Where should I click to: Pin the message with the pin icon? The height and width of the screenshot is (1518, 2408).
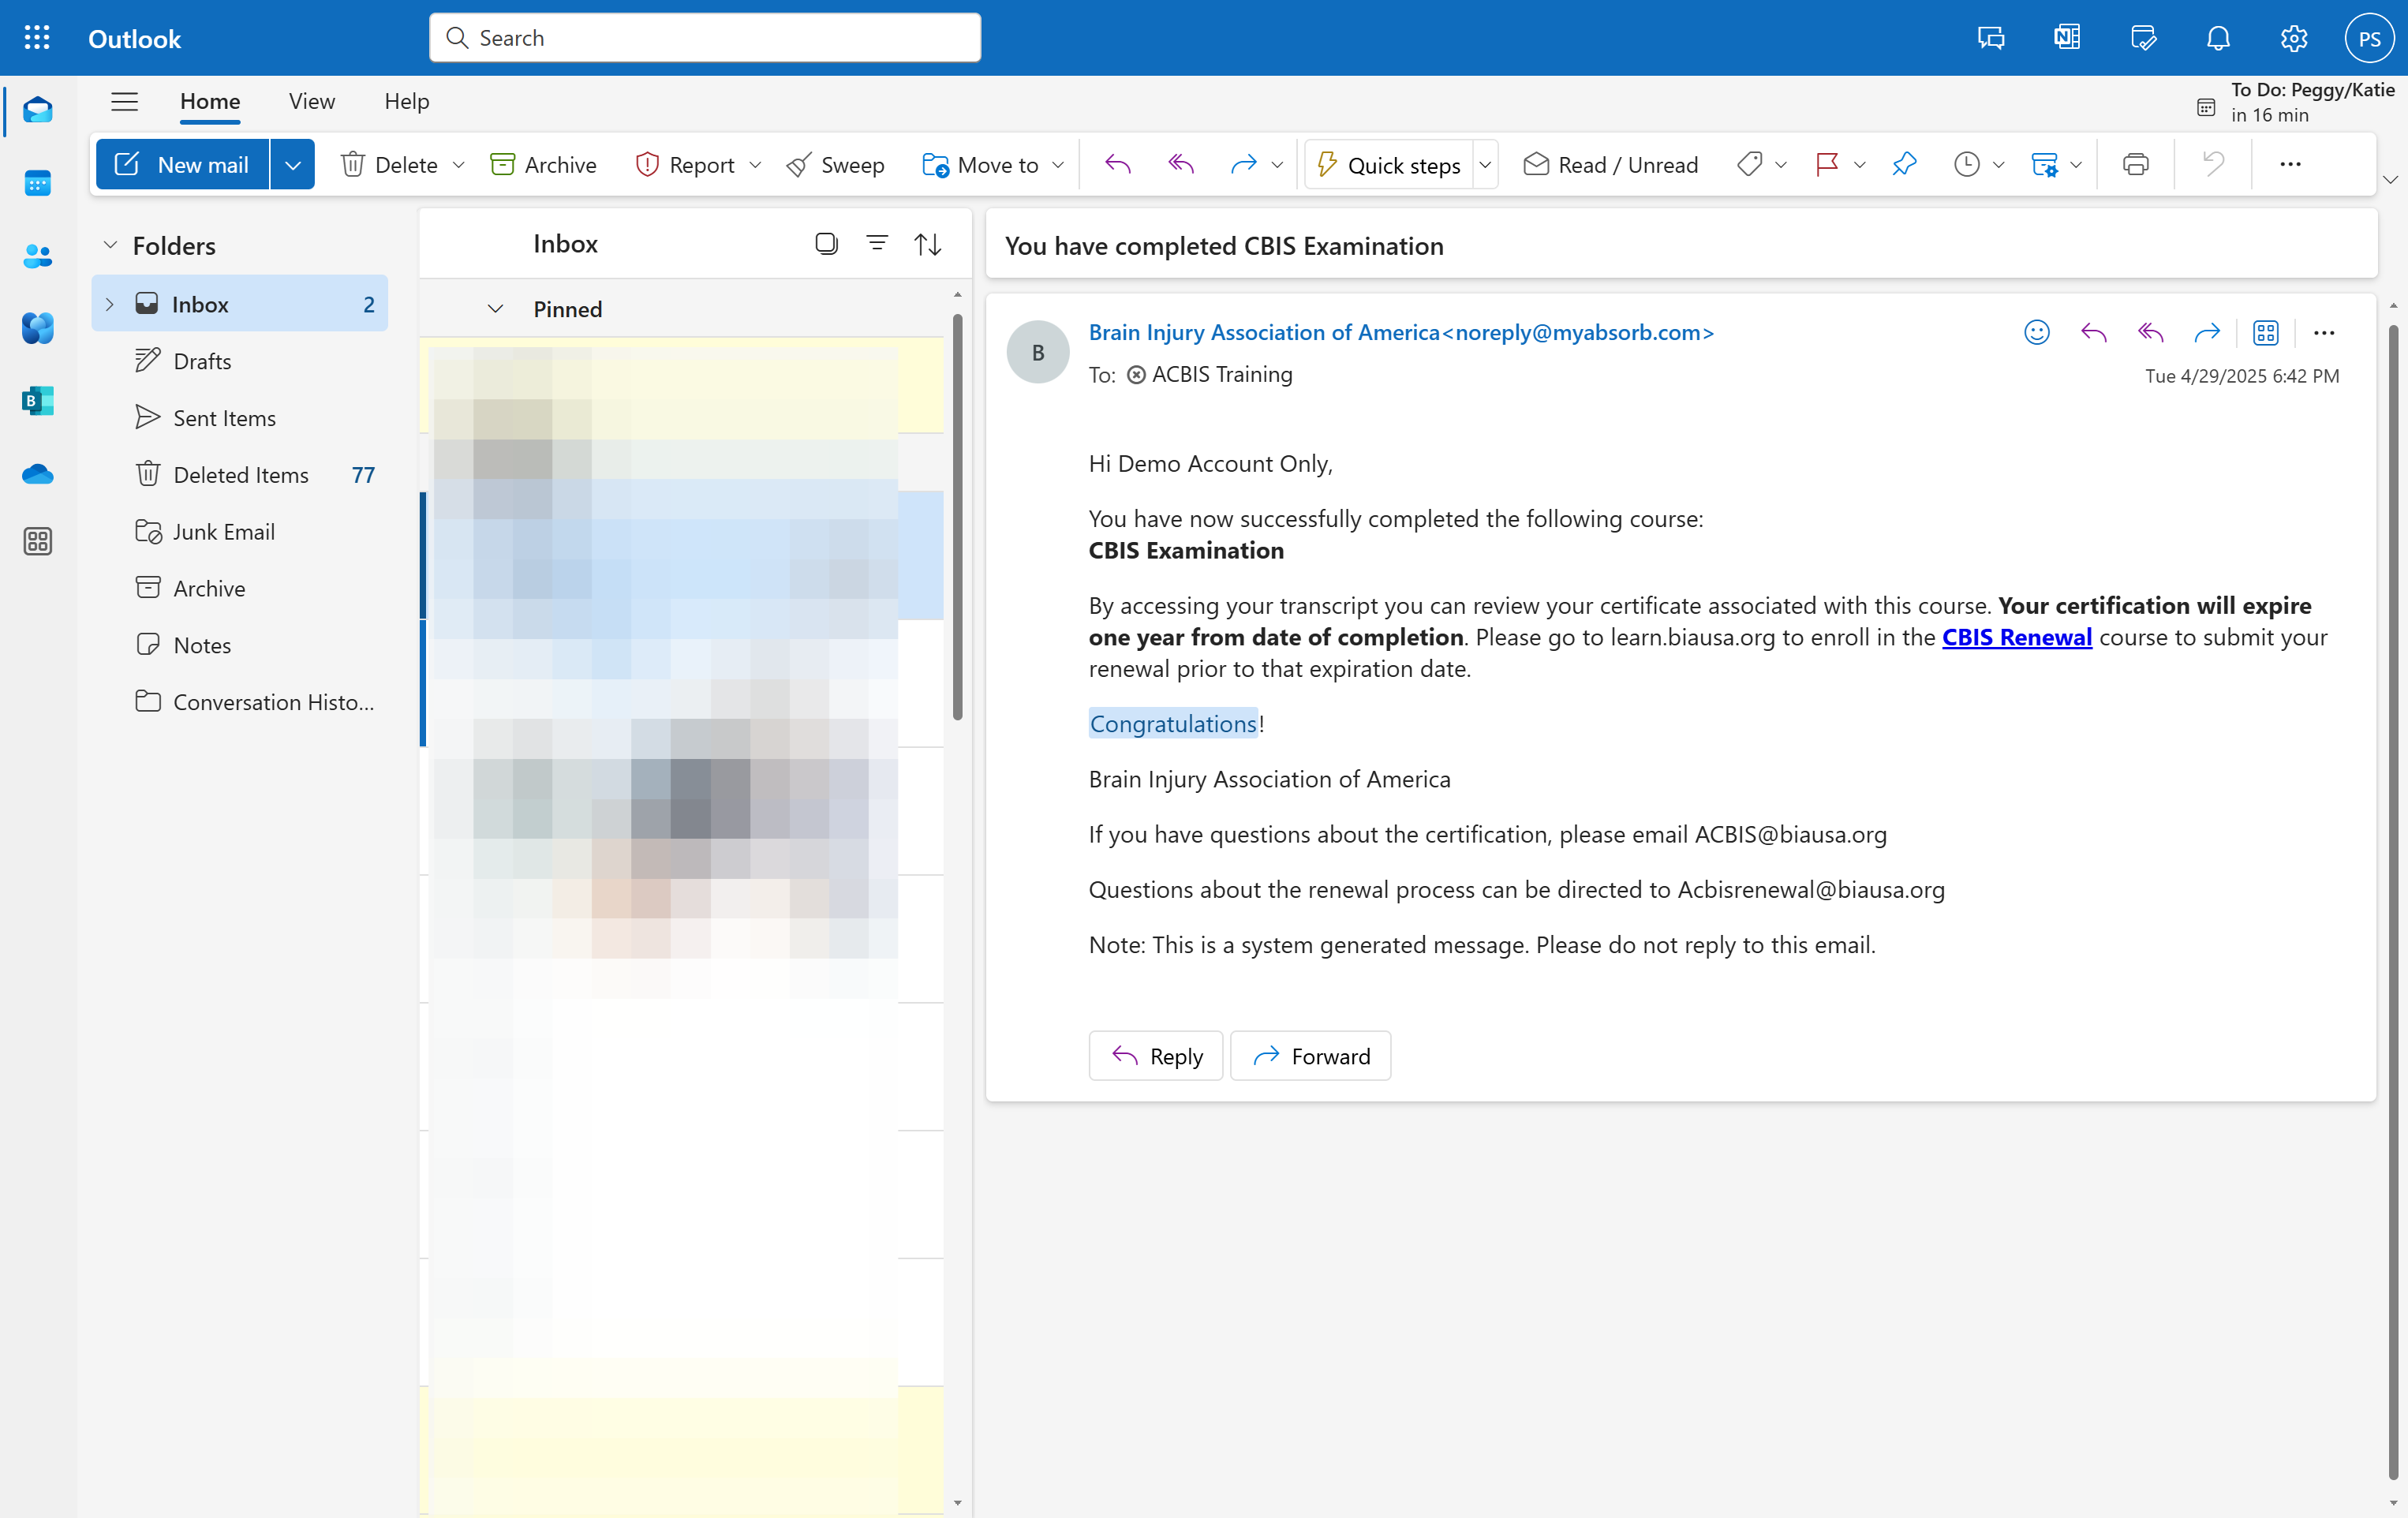[x=1904, y=164]
